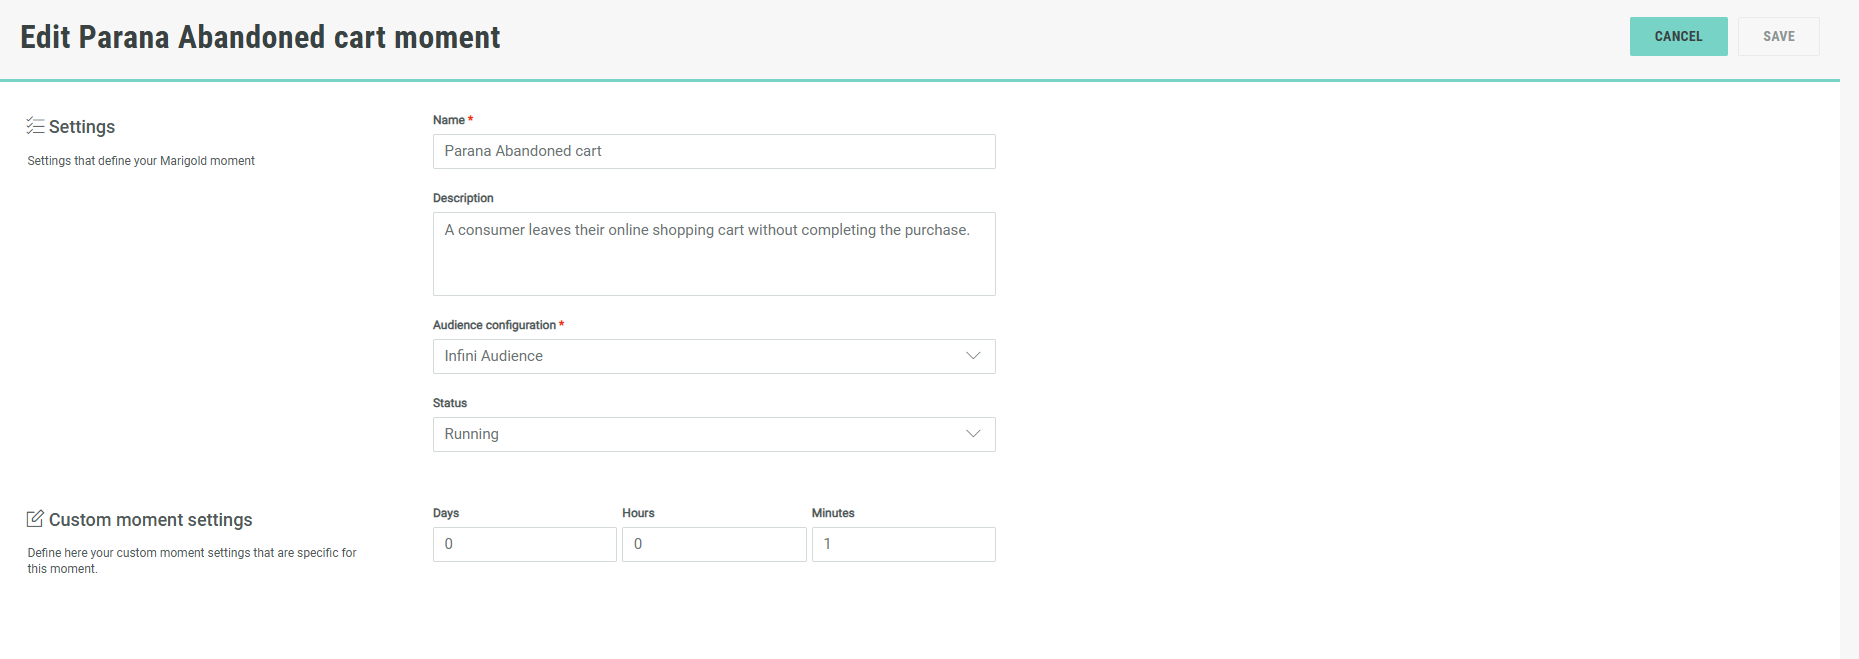This screenshot has width=1859, height=659.
Task: Expand the Audience configuration chevron arrow
Action: coord(972,356)
